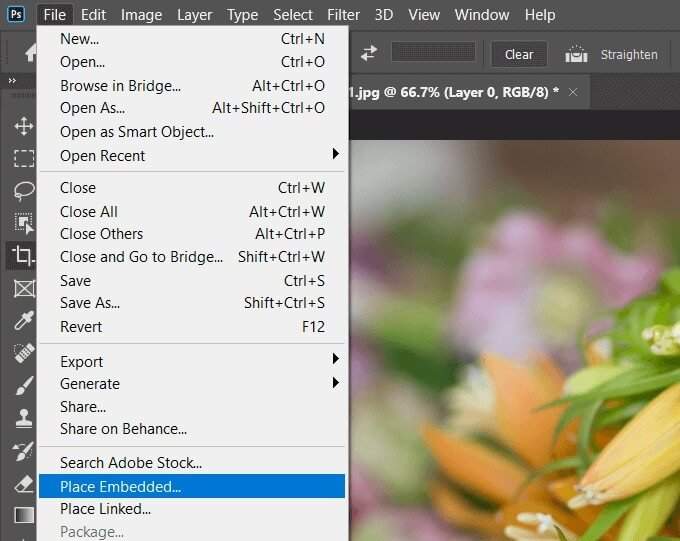Choose Open As... menu entry
The image size is (680, 541).
192,108
